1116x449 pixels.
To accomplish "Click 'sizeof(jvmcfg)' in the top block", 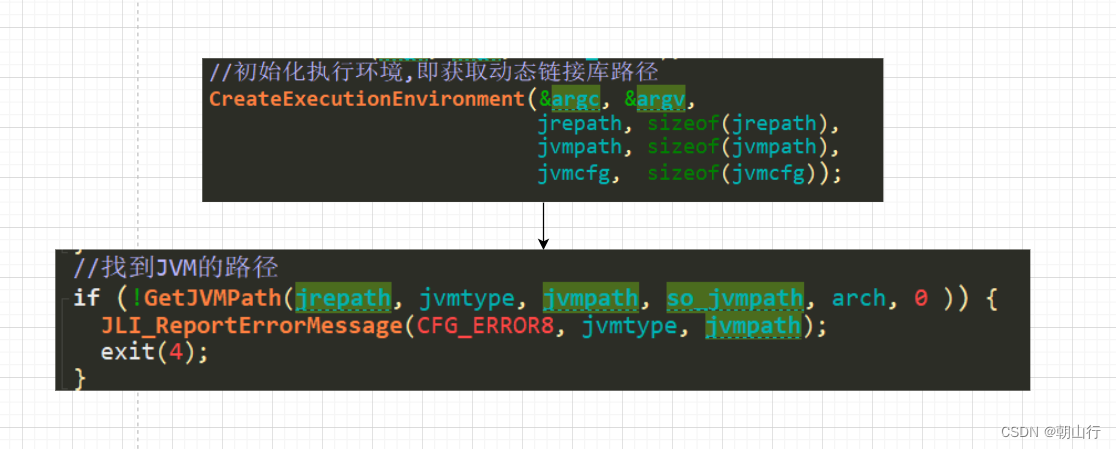I will coord(732,173).
